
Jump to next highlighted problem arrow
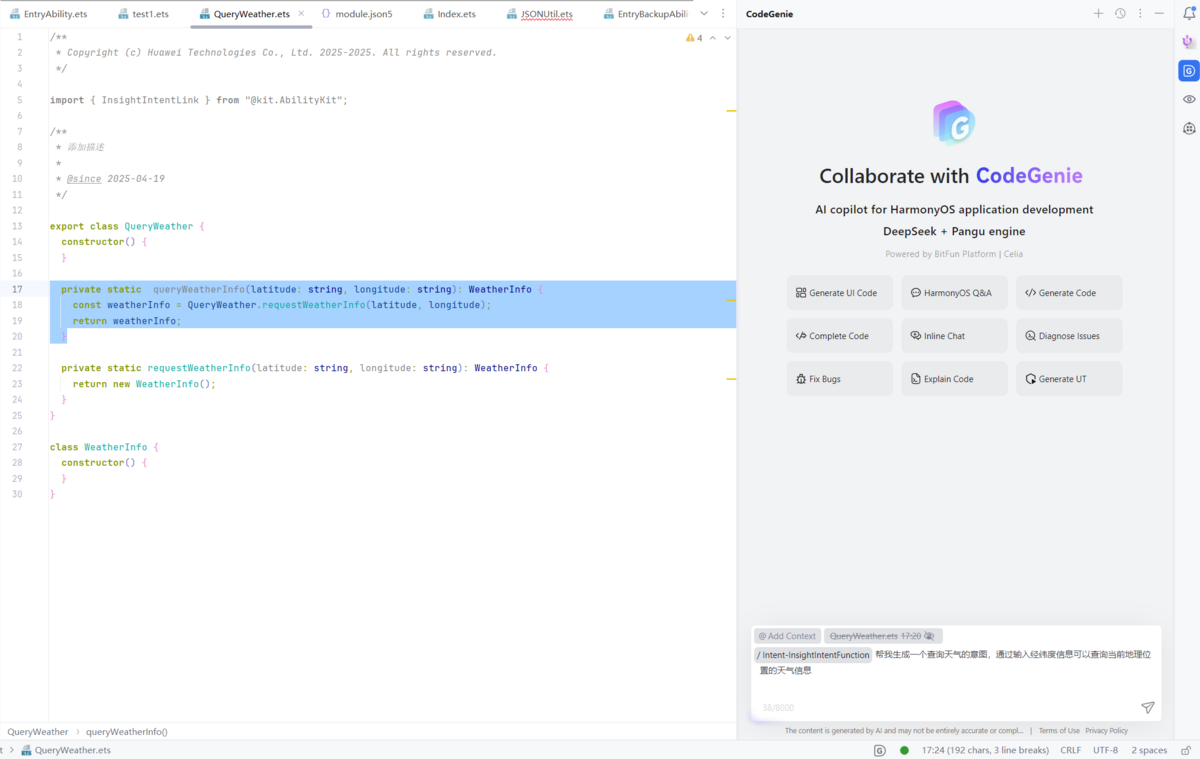coord(727,38)
